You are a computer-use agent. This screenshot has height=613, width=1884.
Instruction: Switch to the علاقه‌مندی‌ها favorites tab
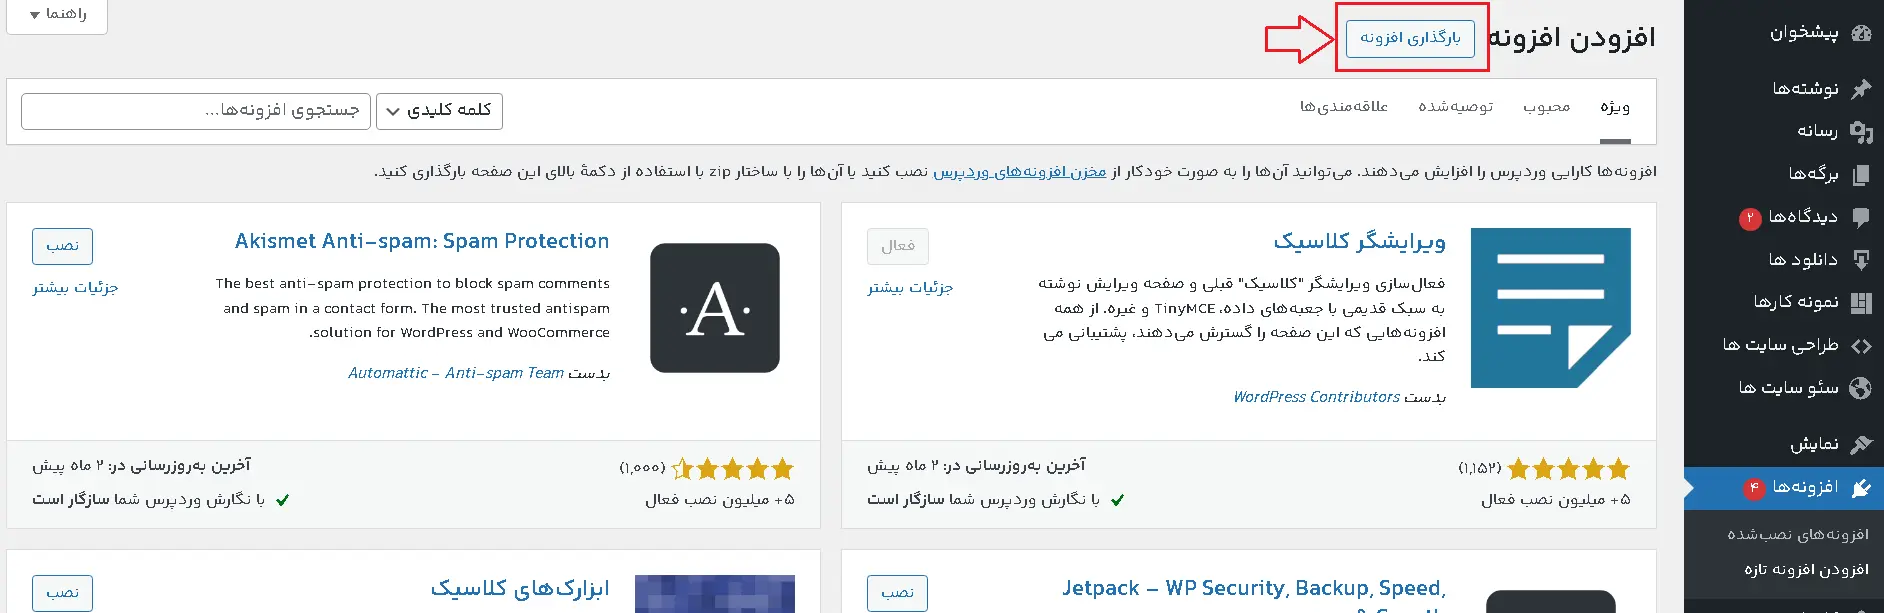coord(1344,107)
